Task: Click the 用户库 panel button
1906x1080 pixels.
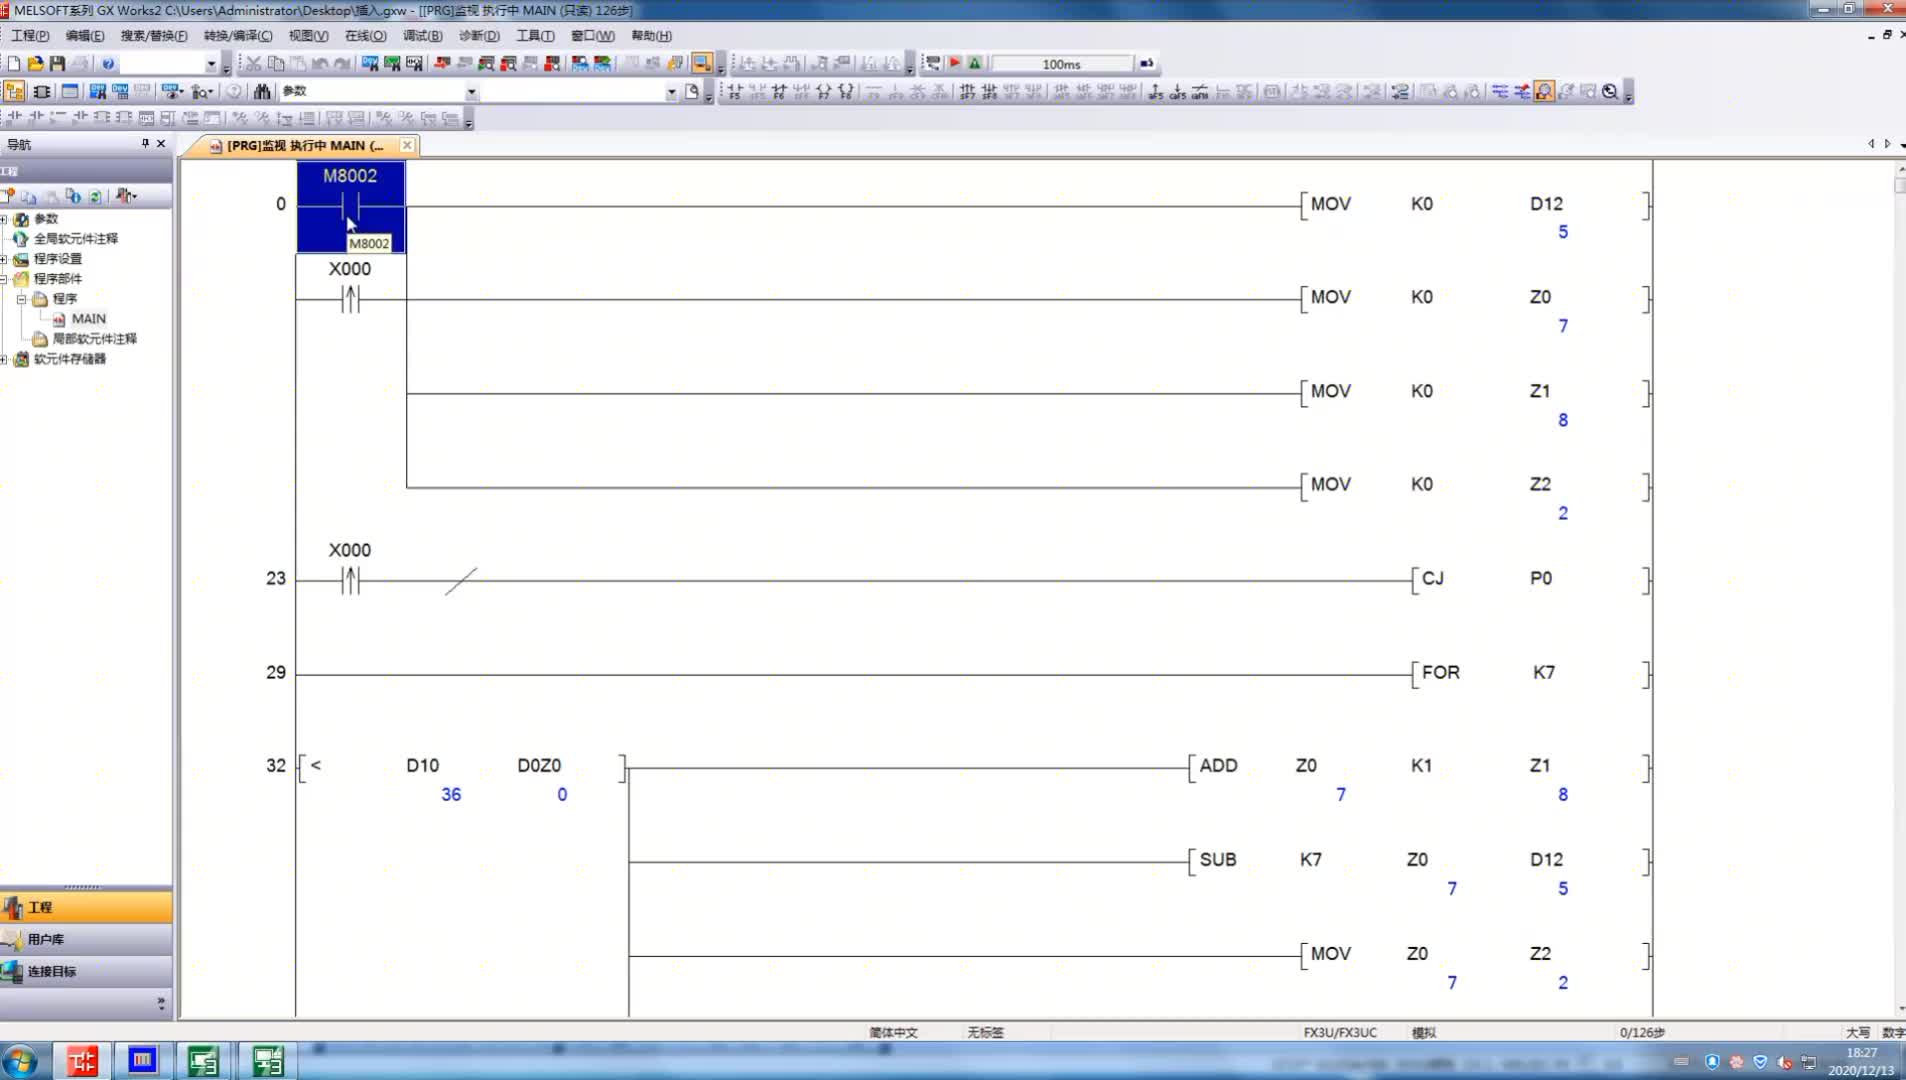Action: point(86,939)
